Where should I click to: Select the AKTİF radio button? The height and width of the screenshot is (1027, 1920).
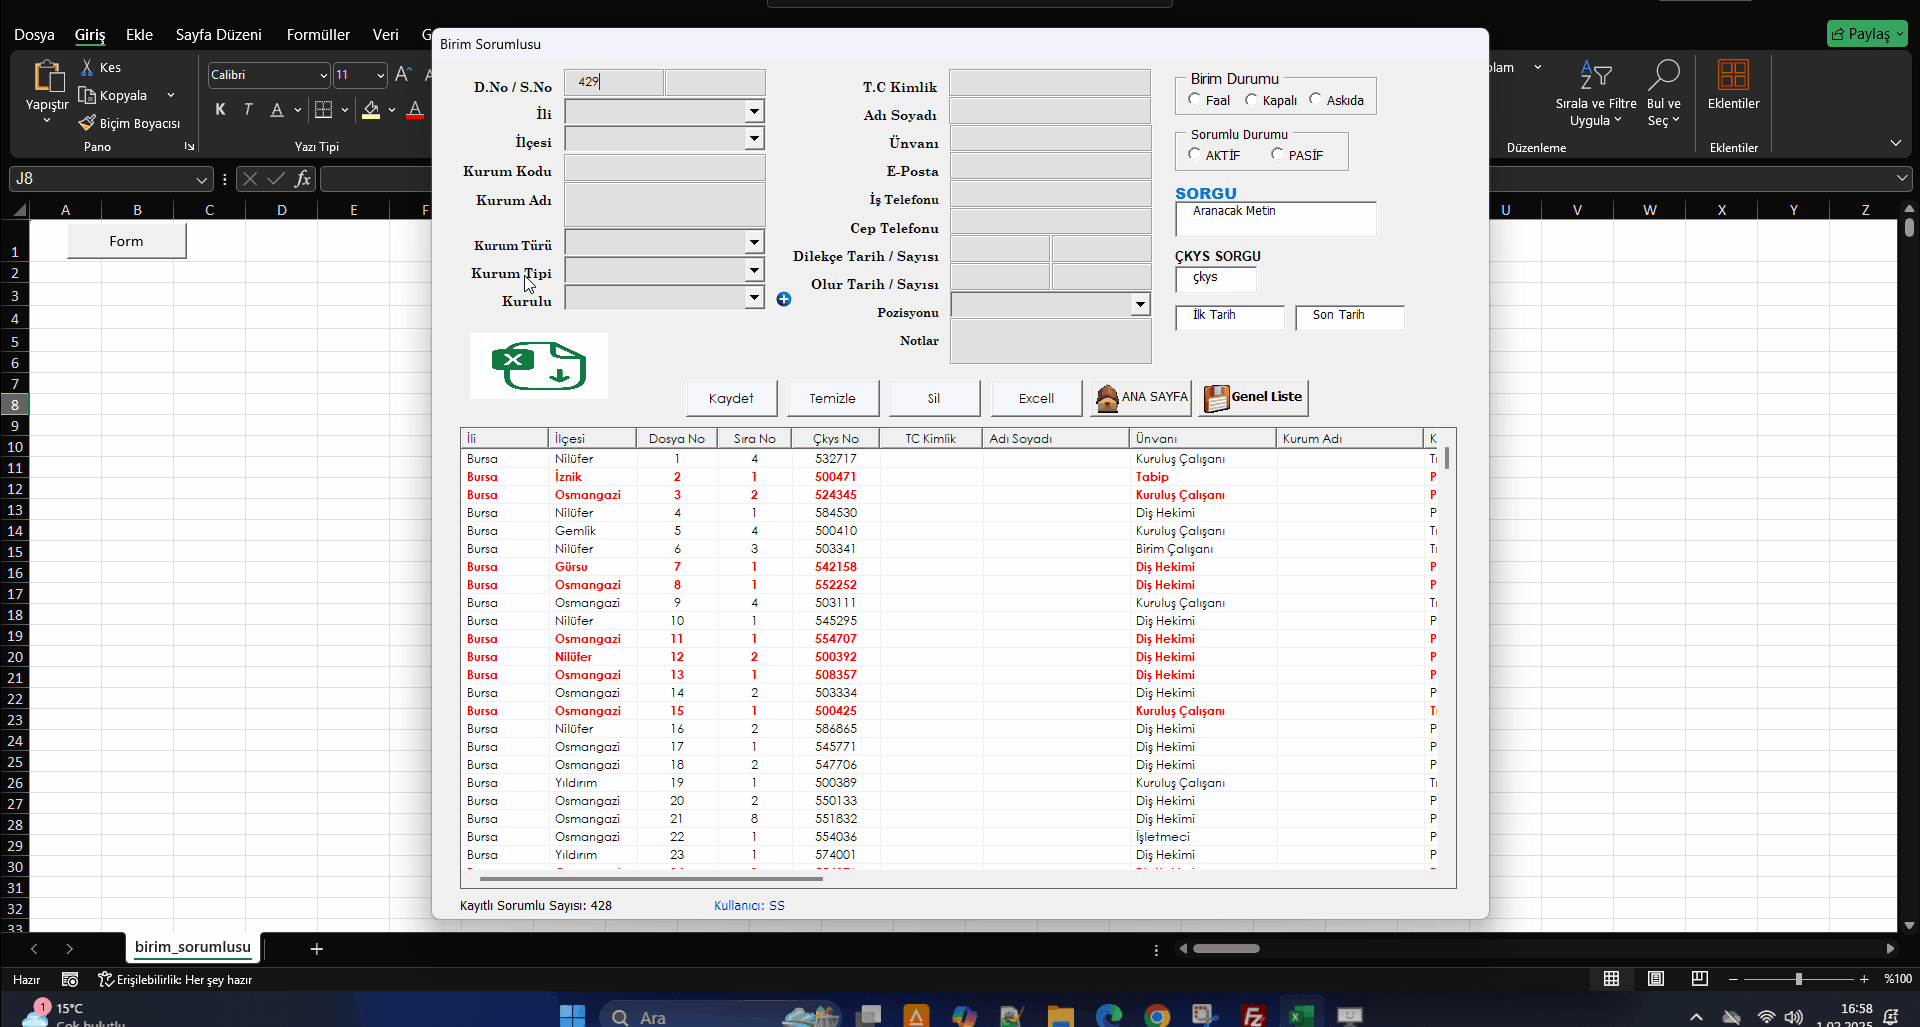1194,155
